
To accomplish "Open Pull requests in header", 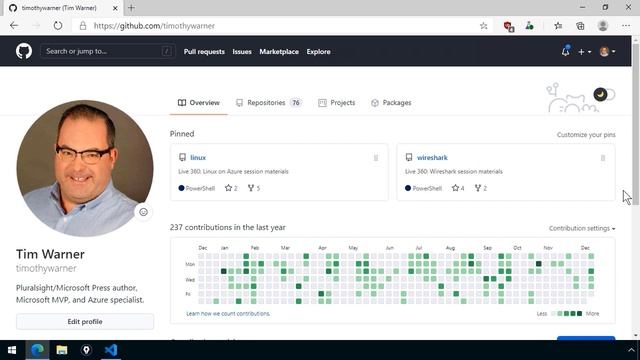I will pyautogui.click(x=204, y=52).
